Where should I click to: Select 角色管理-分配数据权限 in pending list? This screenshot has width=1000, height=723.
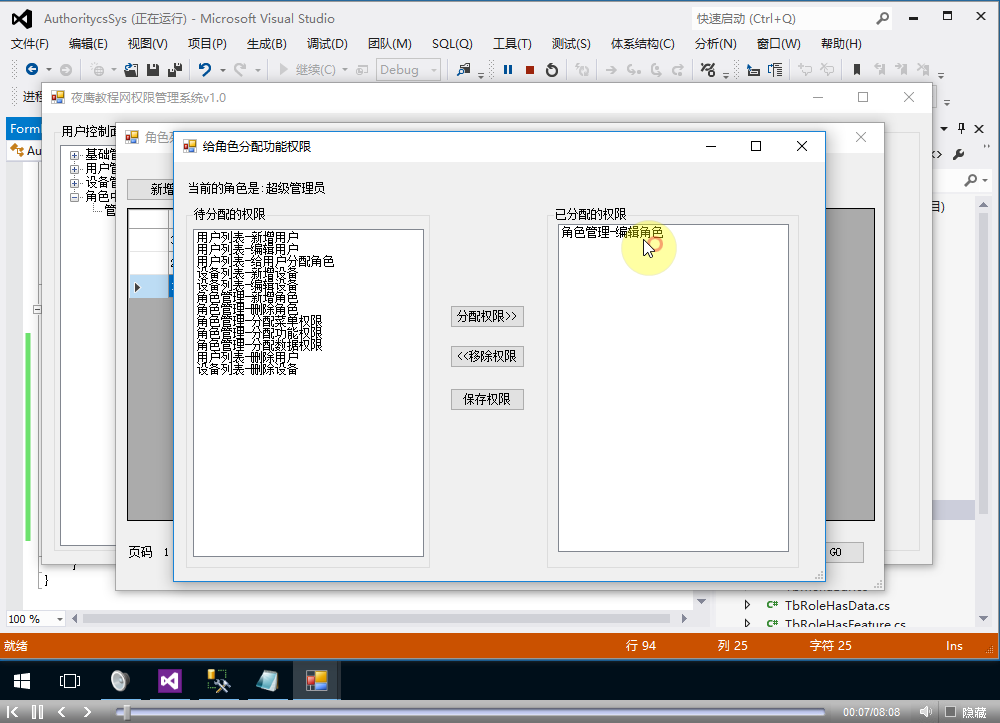(260, 345)
